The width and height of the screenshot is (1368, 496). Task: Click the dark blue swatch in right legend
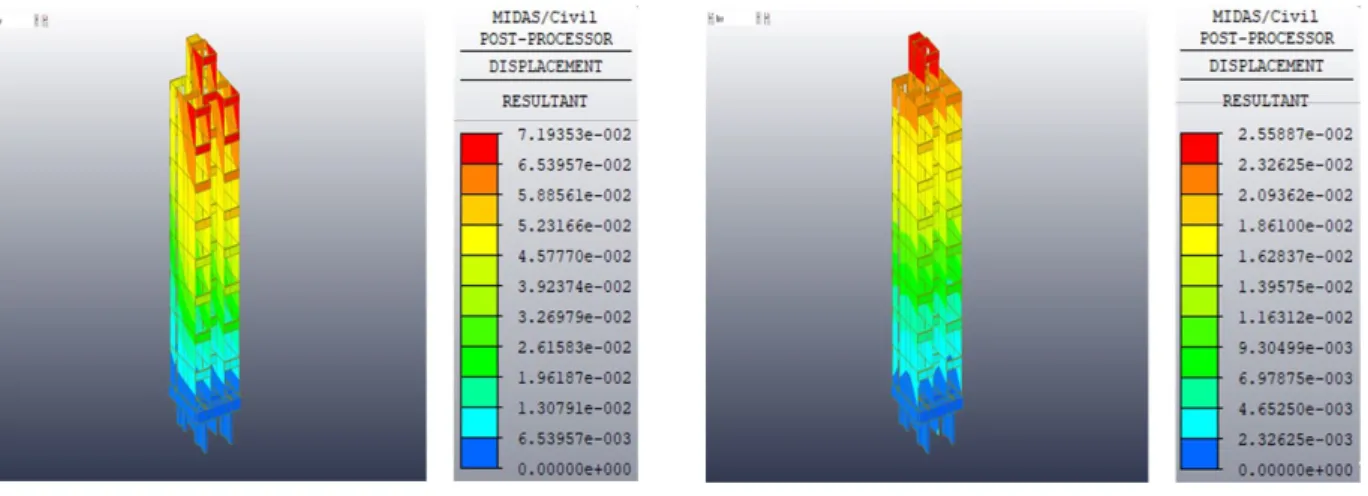(x=1200, y=454)
